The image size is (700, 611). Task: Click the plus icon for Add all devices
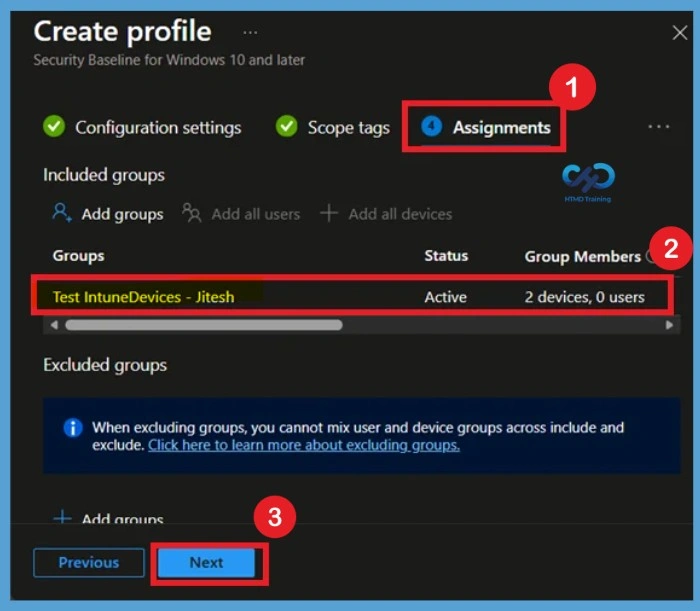[329, 213]
